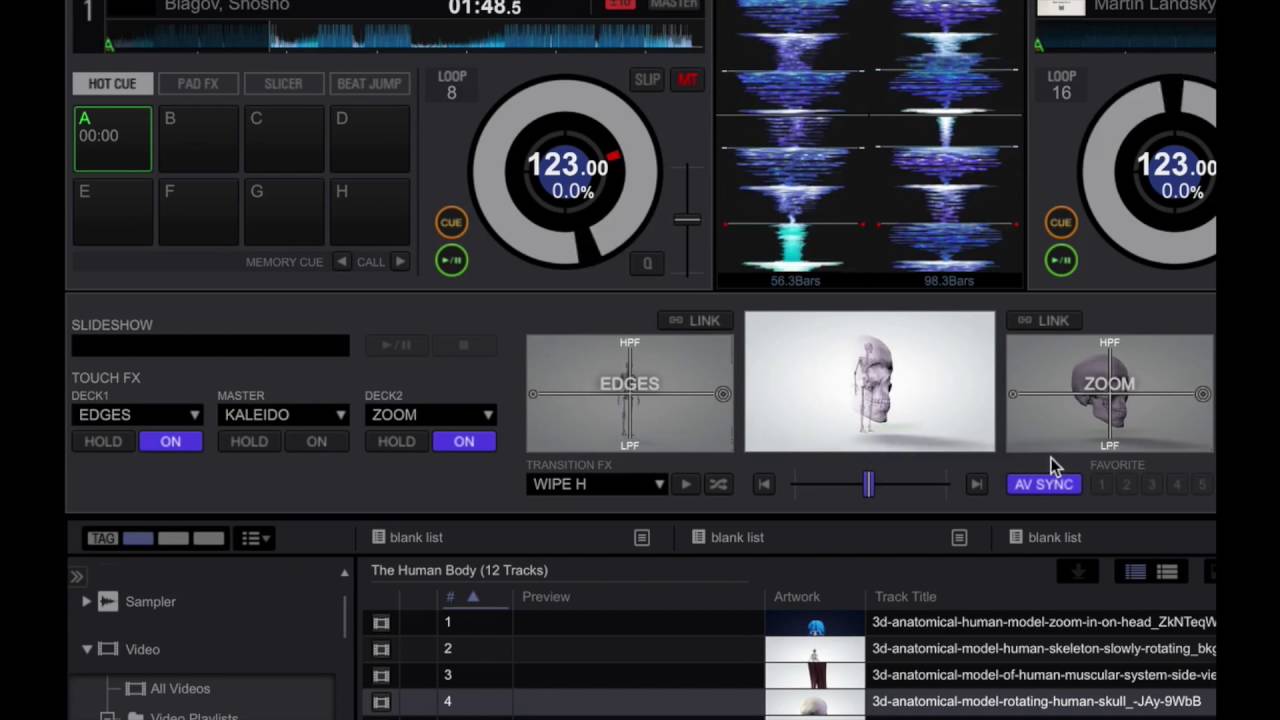Toggle play/pause on deck 2
Screen dimensions: 1280x720
coord(1061,261)
